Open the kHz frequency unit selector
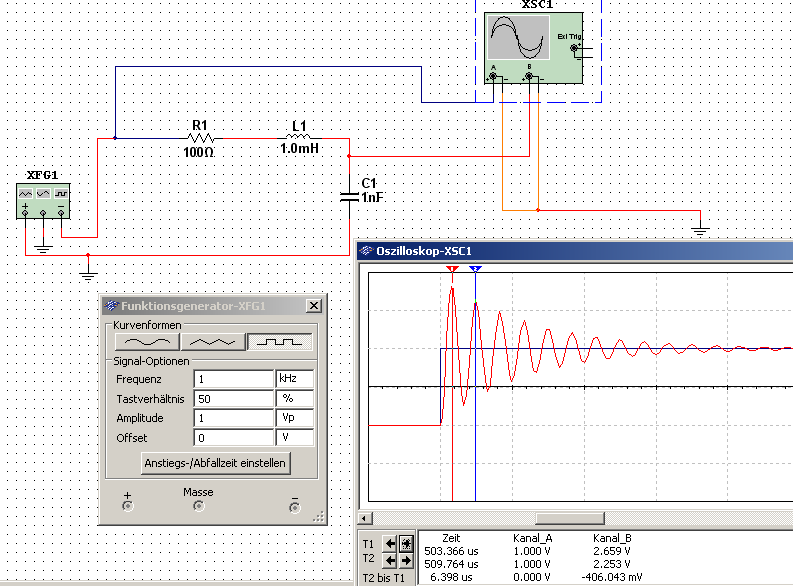 point(294,380)
